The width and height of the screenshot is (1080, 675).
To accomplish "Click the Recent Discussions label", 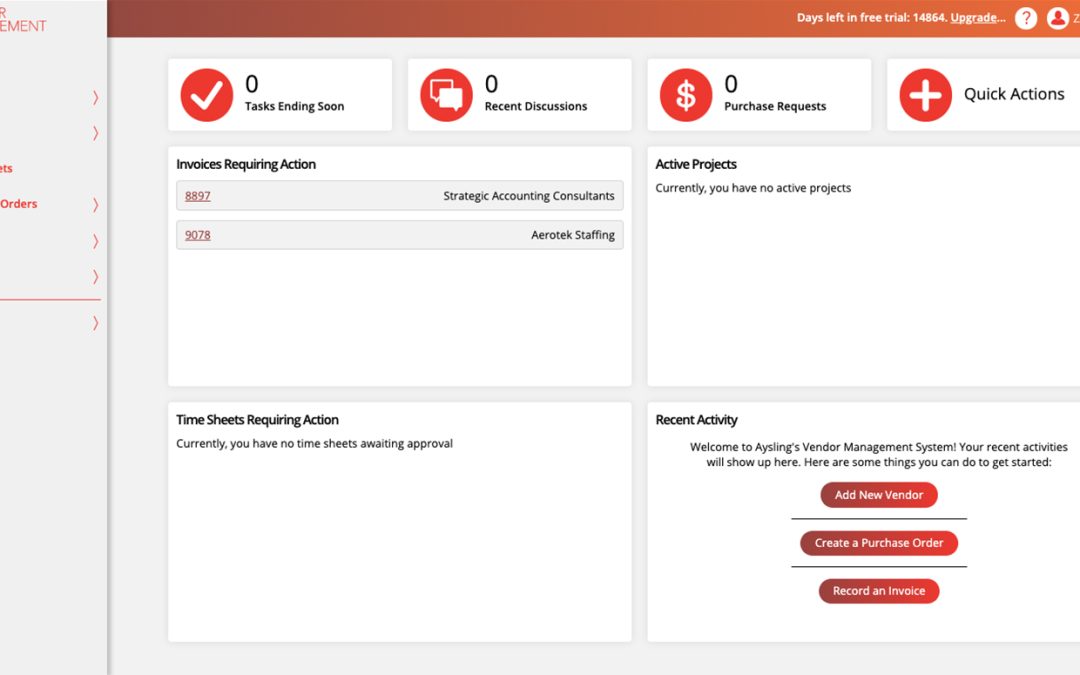I will click(536, 106).
